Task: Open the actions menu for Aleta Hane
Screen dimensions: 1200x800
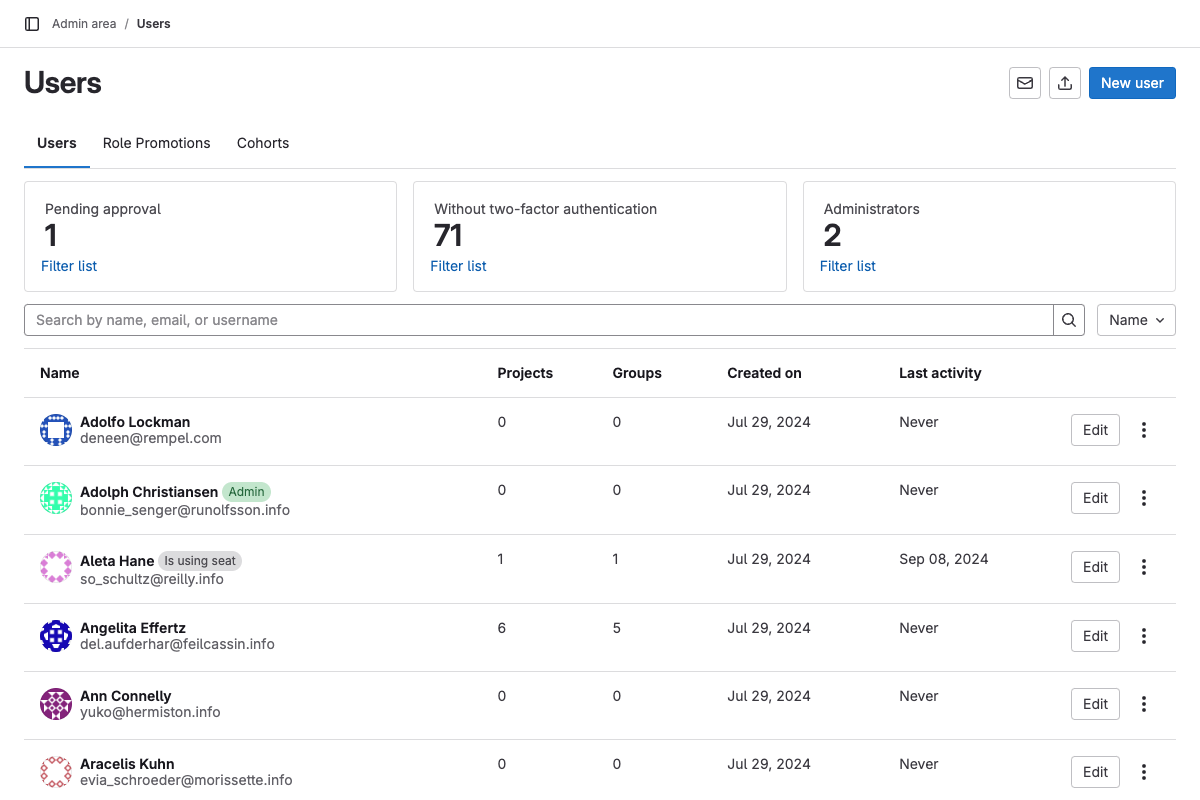Action: tap(1143, 567)
